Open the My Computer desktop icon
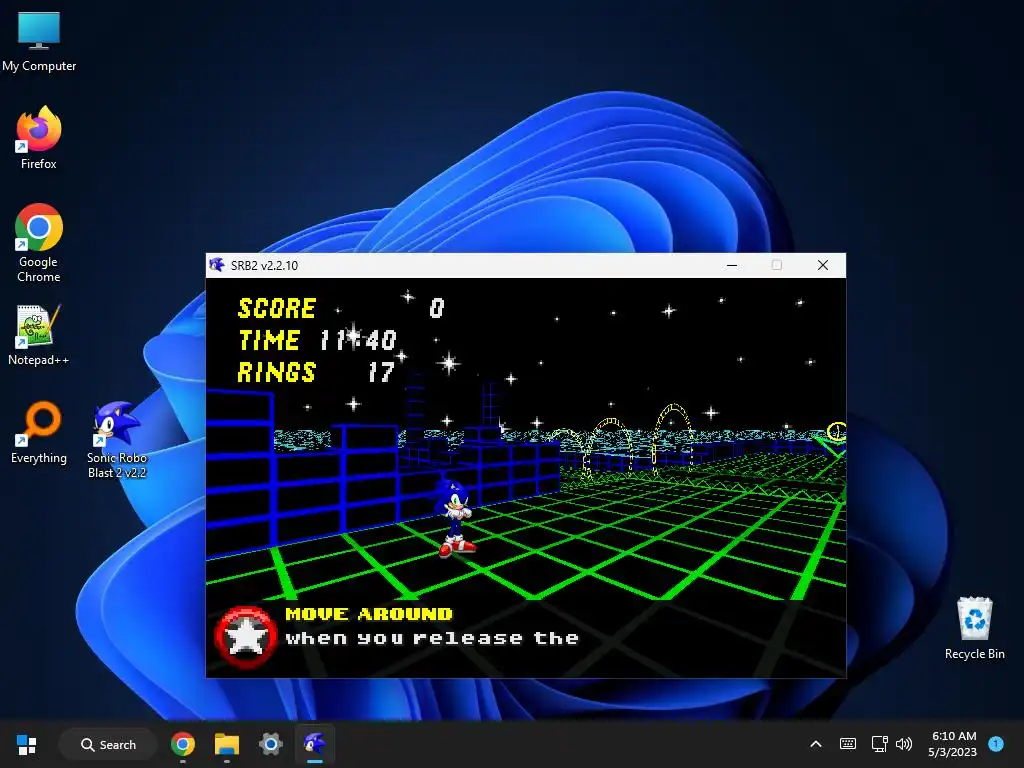 (39, 41)
